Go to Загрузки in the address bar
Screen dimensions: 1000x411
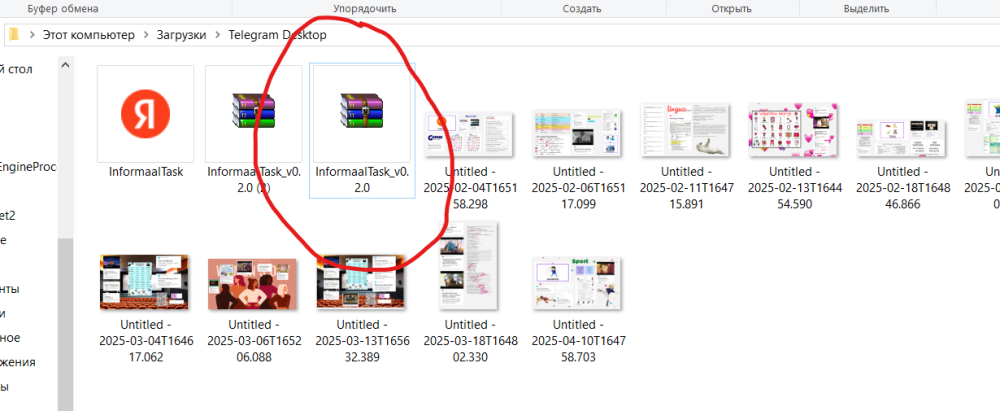click(x=182, y=35)
